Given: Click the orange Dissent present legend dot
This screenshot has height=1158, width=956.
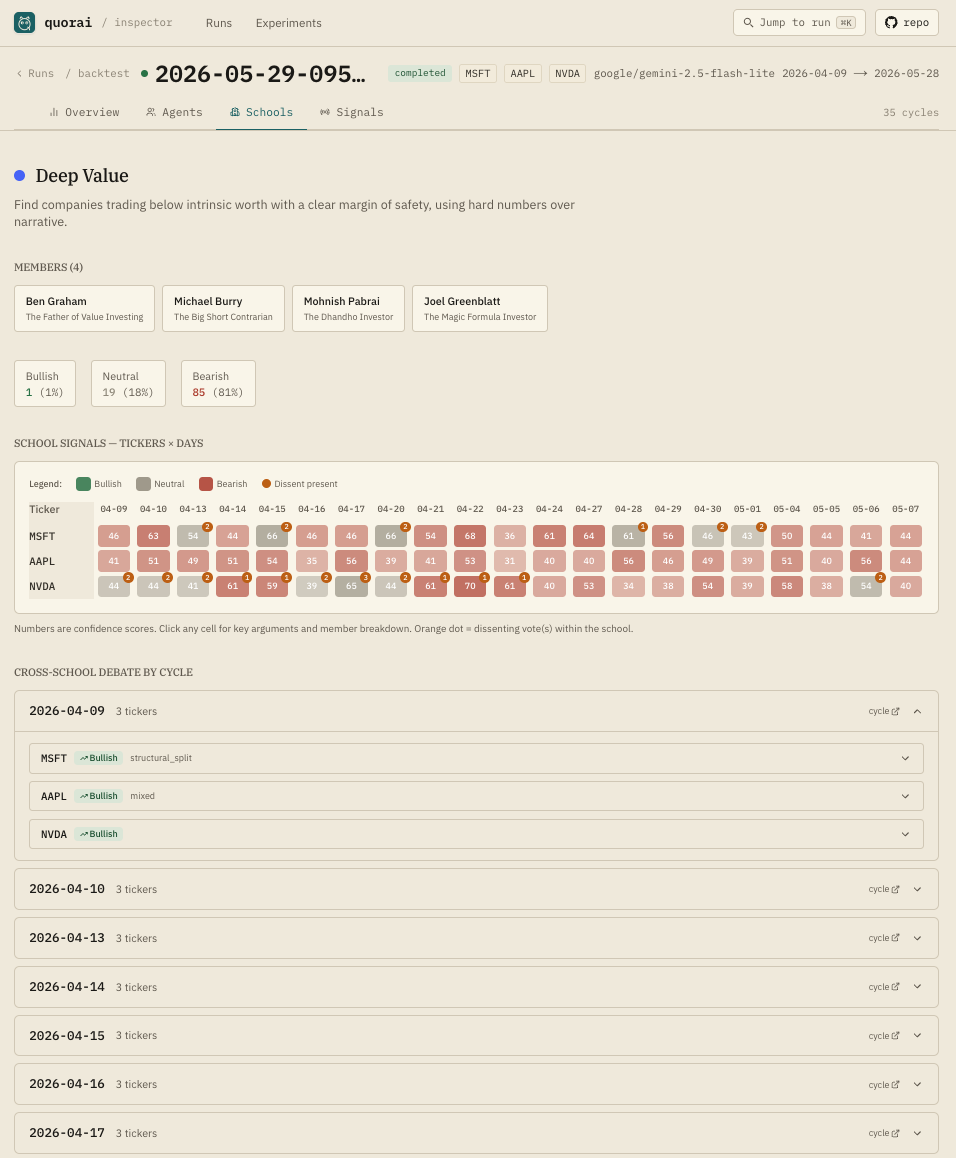Looking at the screenshot, I should pos(266,484).
